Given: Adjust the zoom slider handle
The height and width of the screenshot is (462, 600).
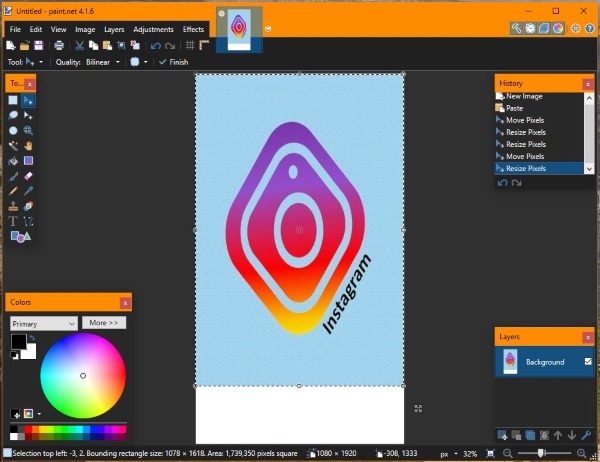Looking at the screenshot, I should coord(540,454).
